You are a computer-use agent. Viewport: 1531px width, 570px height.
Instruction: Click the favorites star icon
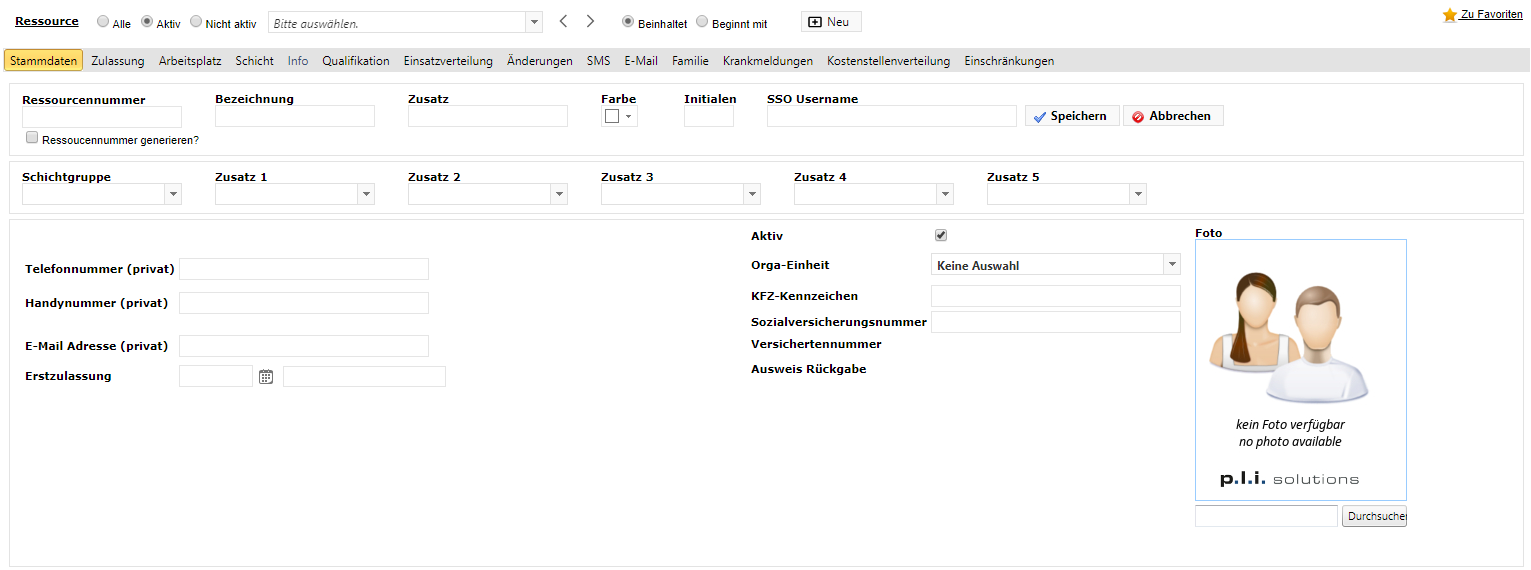(1449, 15)
